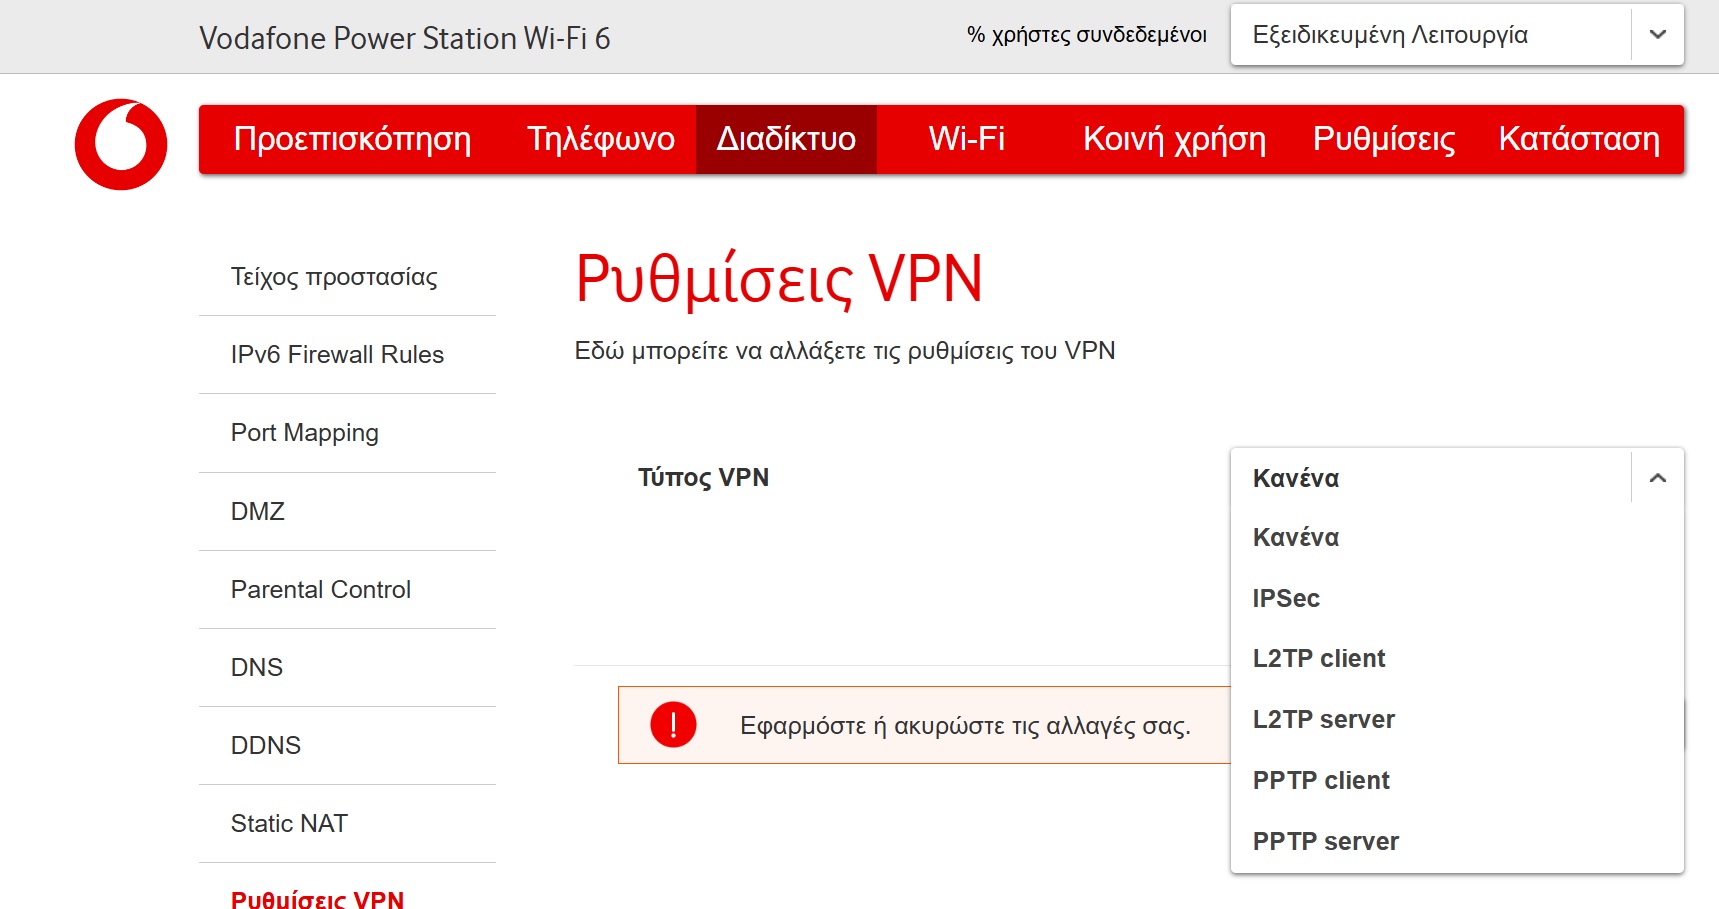Open Τείχος προστασίας sidebar link
The image size is (1719, 909).
[x=334, y=277]
